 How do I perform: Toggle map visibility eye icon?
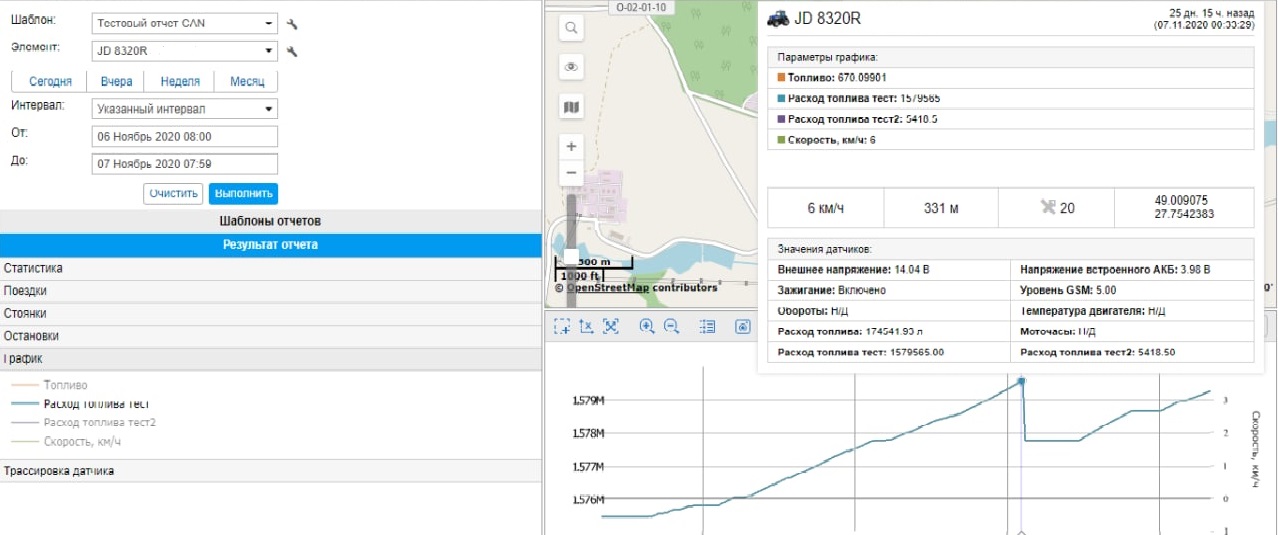click(x=571, y=67)
